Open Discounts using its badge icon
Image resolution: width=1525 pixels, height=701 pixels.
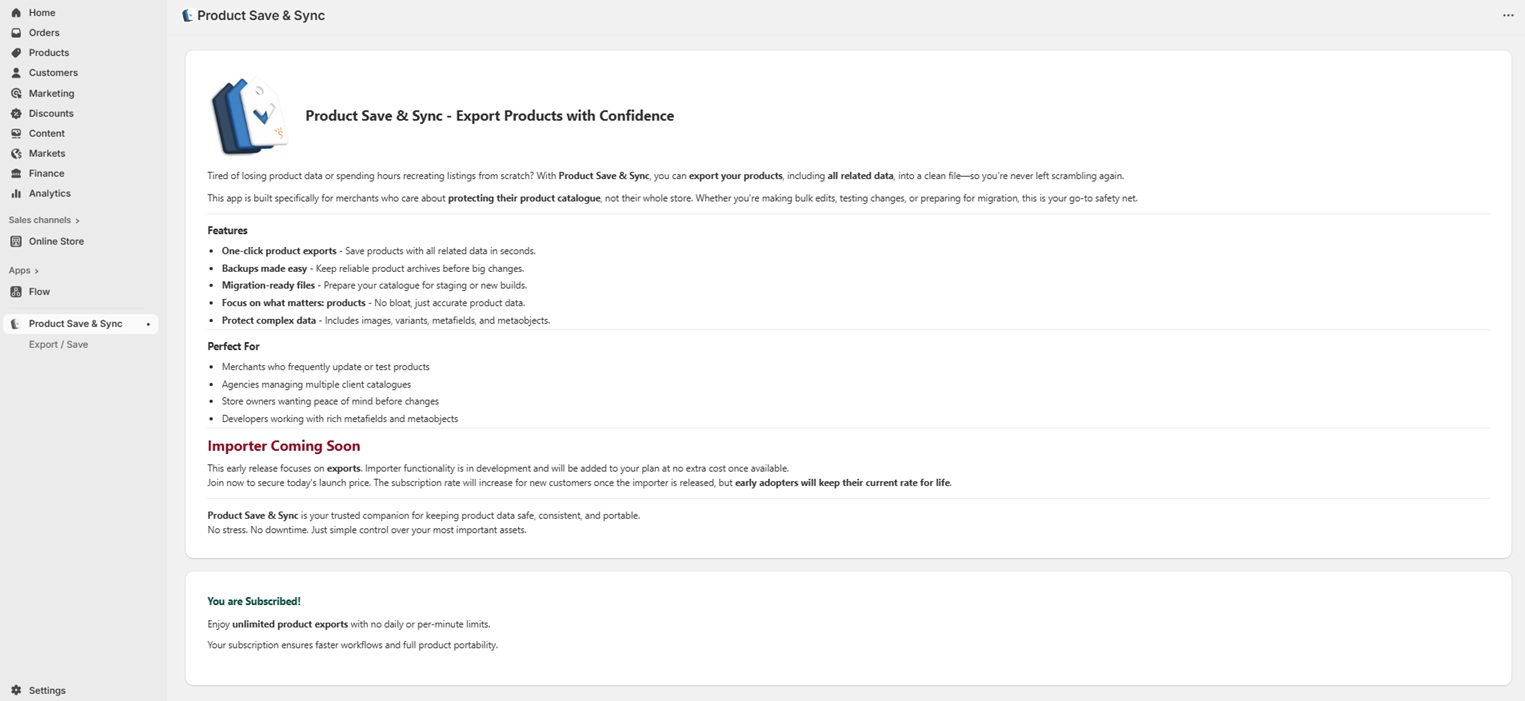(16, 114)
